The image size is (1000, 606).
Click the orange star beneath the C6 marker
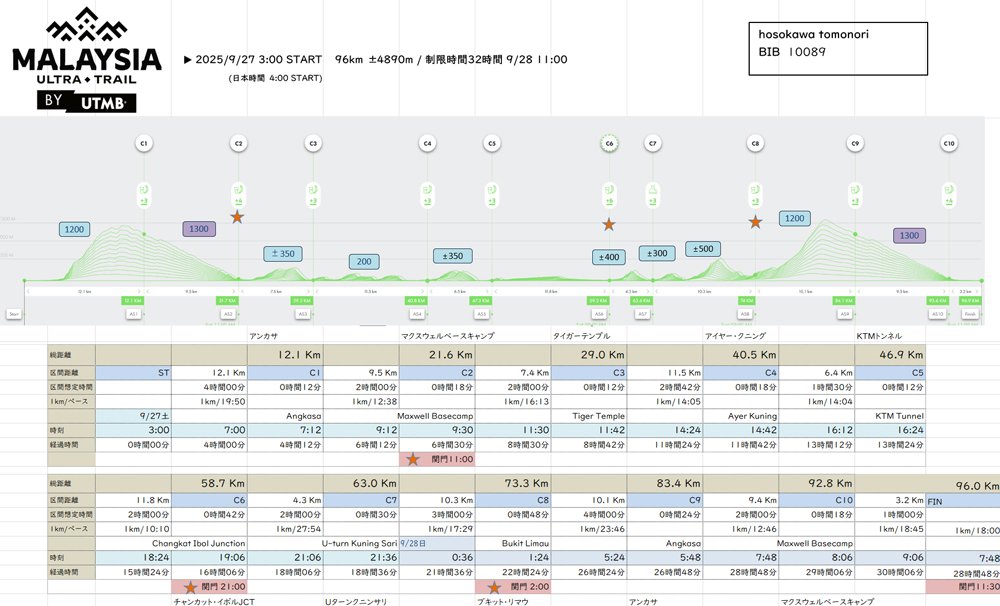(x=608, y=224)
